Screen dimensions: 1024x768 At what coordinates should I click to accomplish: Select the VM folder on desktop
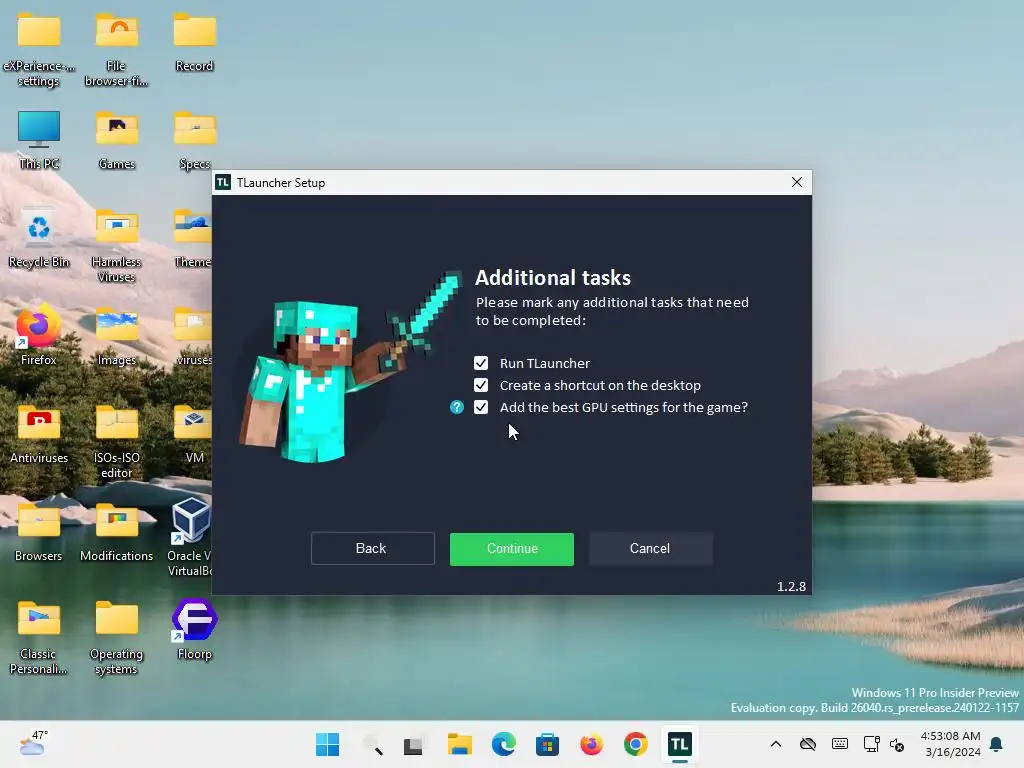click(x=193, y=434)
